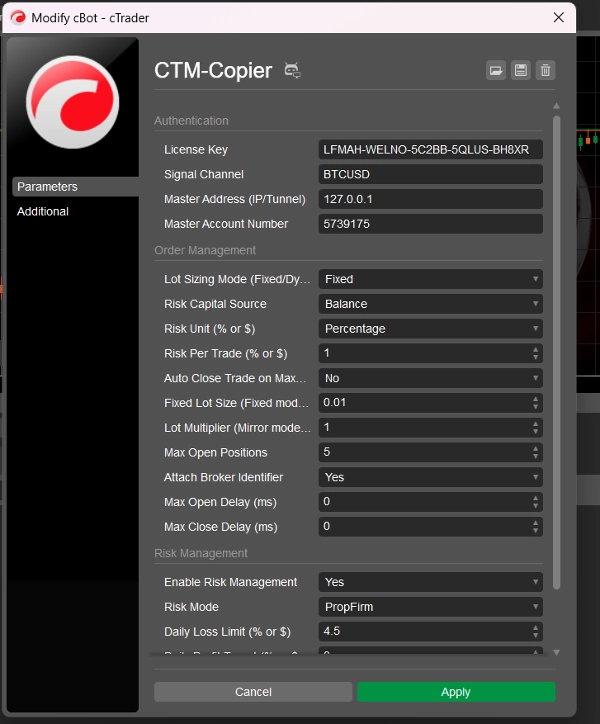The image size is (600, 724).
Task: Click the robot icon beside CTM-Copier title
Action: pyautogui.click(x=292, y=70)
